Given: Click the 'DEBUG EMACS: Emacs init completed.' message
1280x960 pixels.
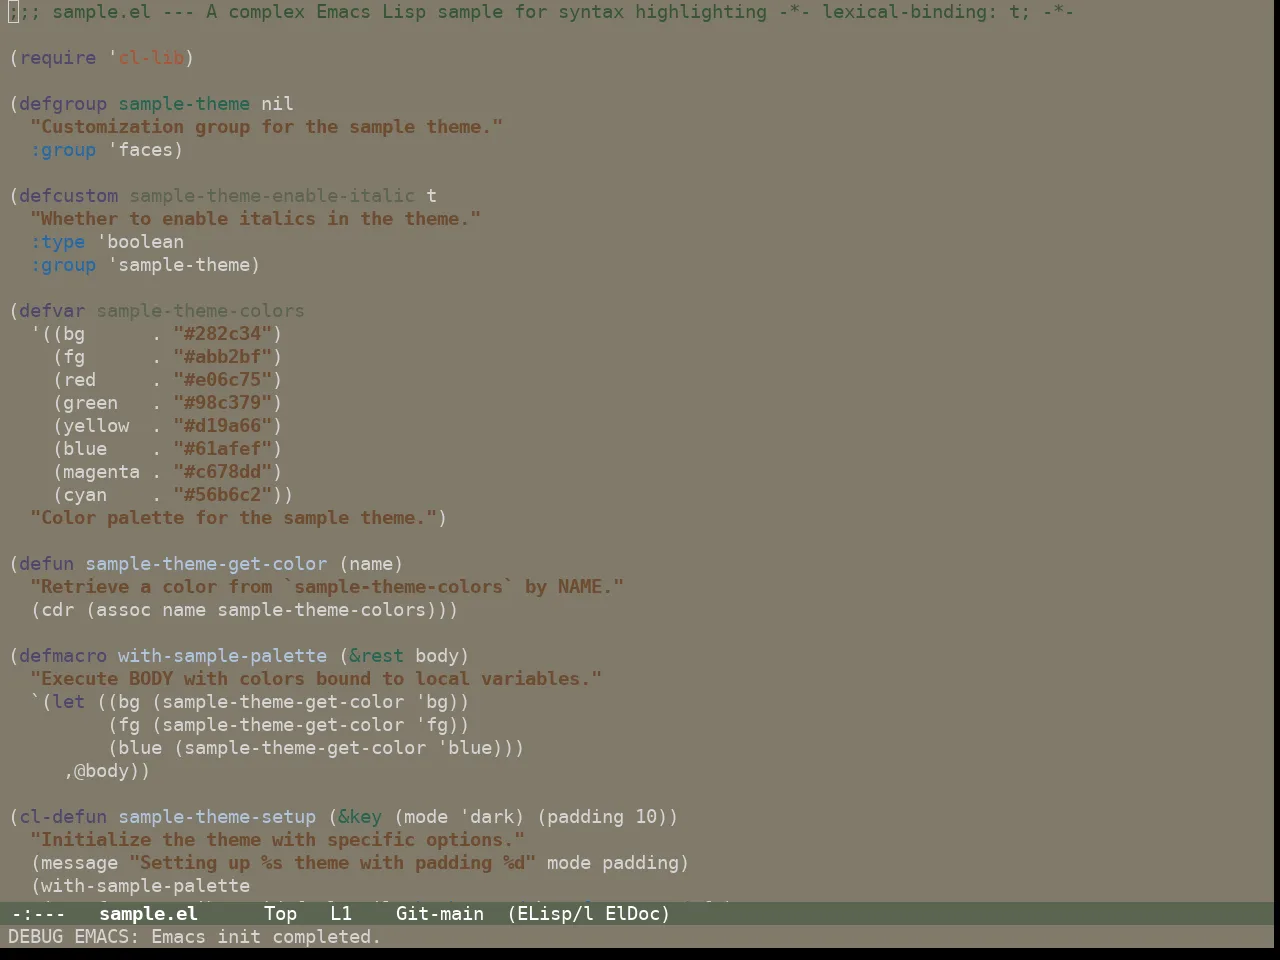Looking at the screenshot, I should click(195, 937).
